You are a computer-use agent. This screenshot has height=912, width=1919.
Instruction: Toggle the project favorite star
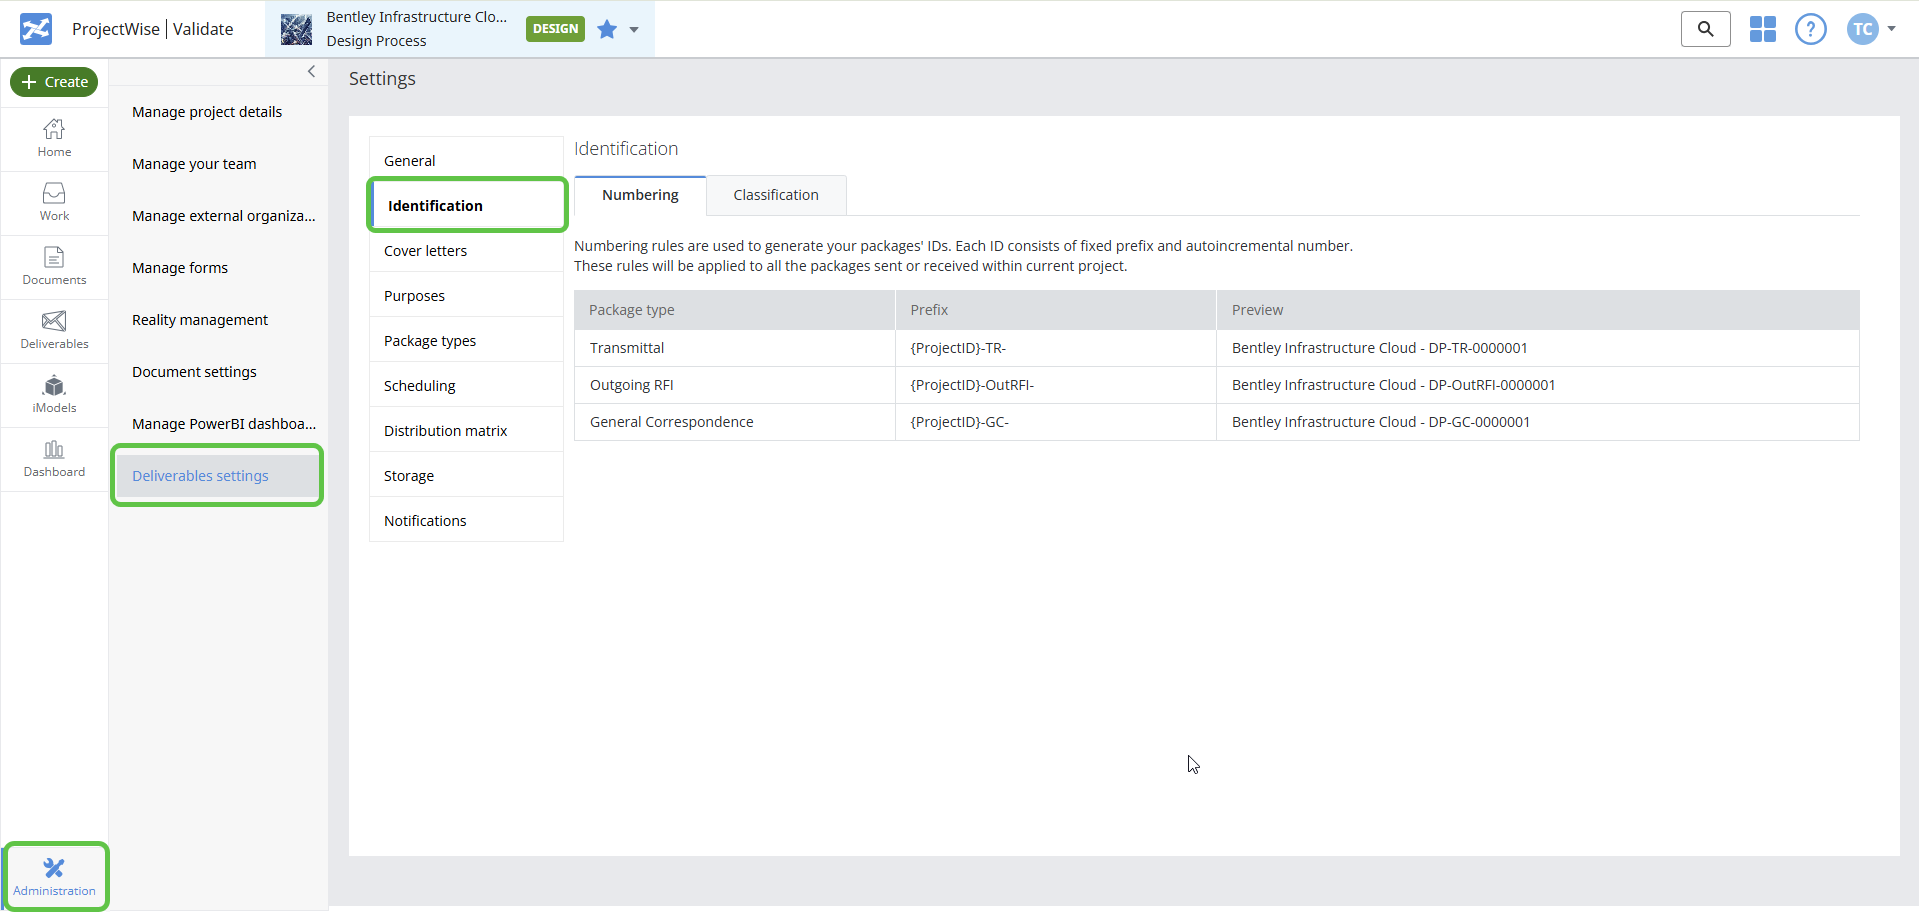[606, 30]
